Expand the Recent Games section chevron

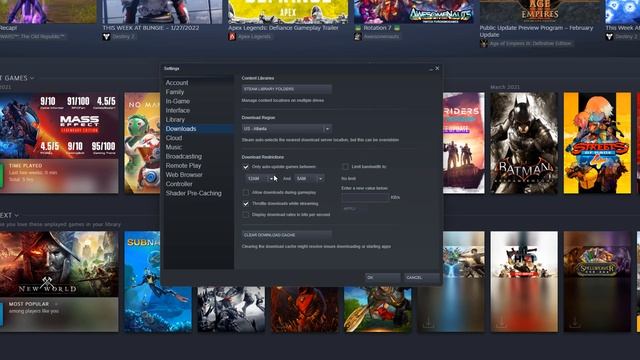[x=32, y=78]
